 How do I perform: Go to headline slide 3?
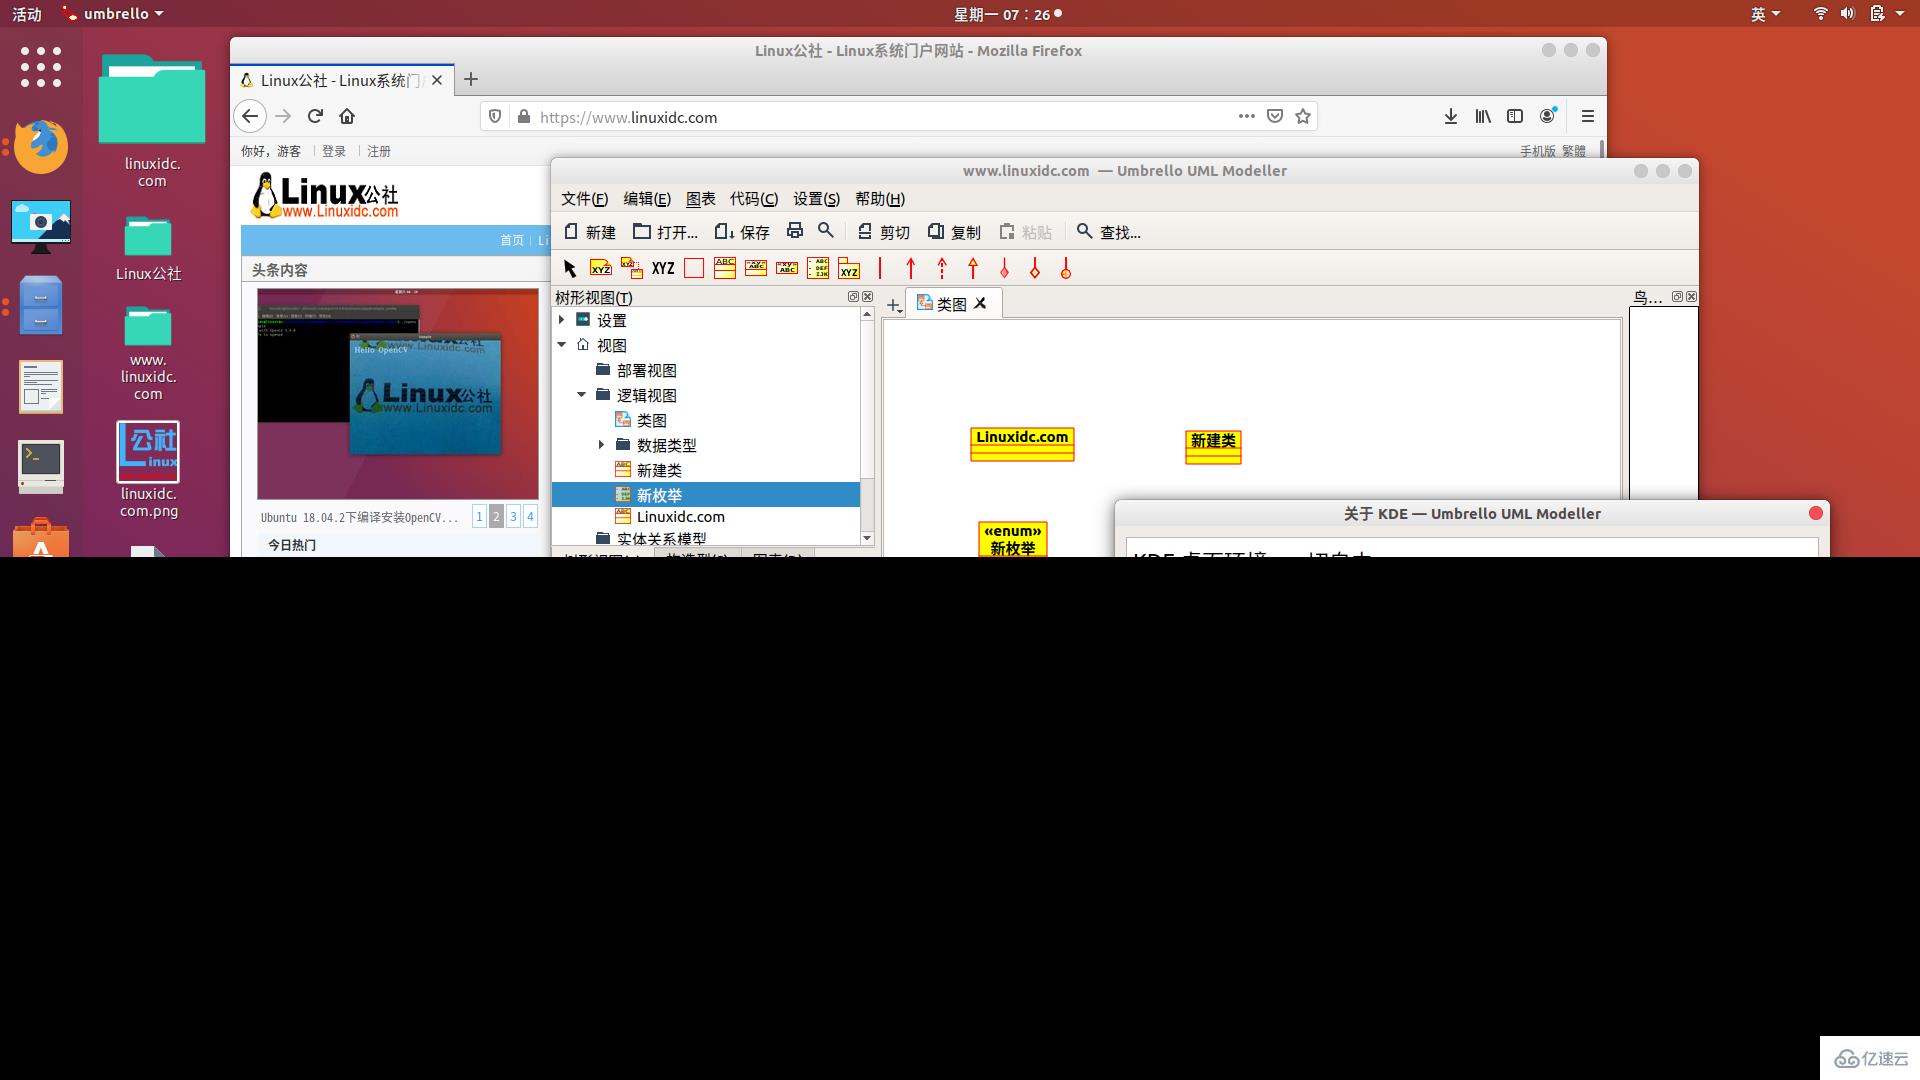(x=513, y=516)
